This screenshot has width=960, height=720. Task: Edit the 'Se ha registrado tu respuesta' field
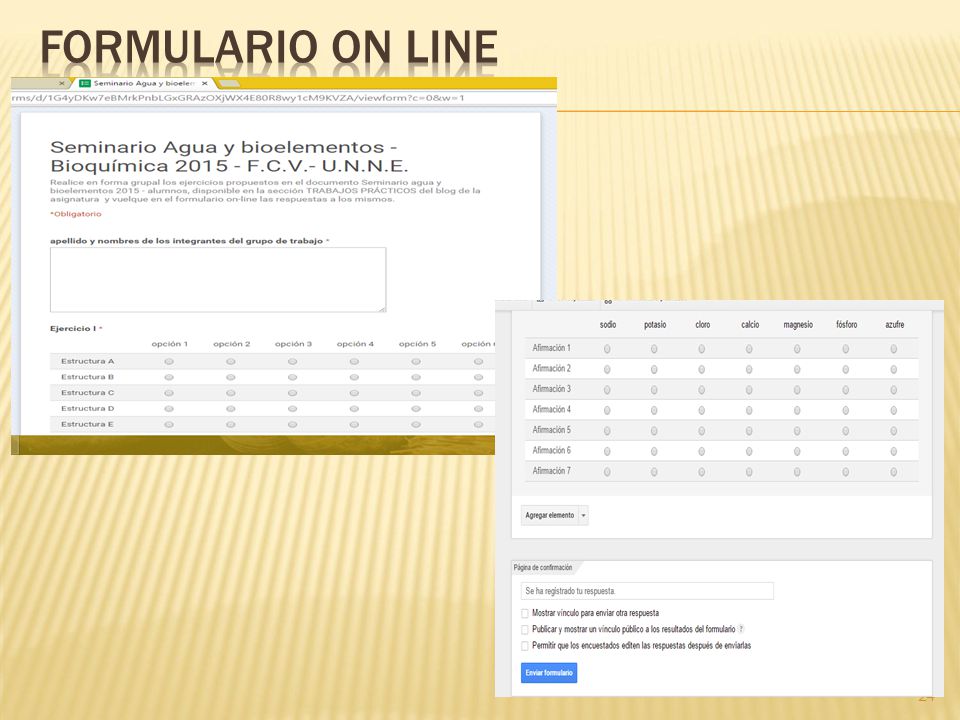[x=647, y=591]
